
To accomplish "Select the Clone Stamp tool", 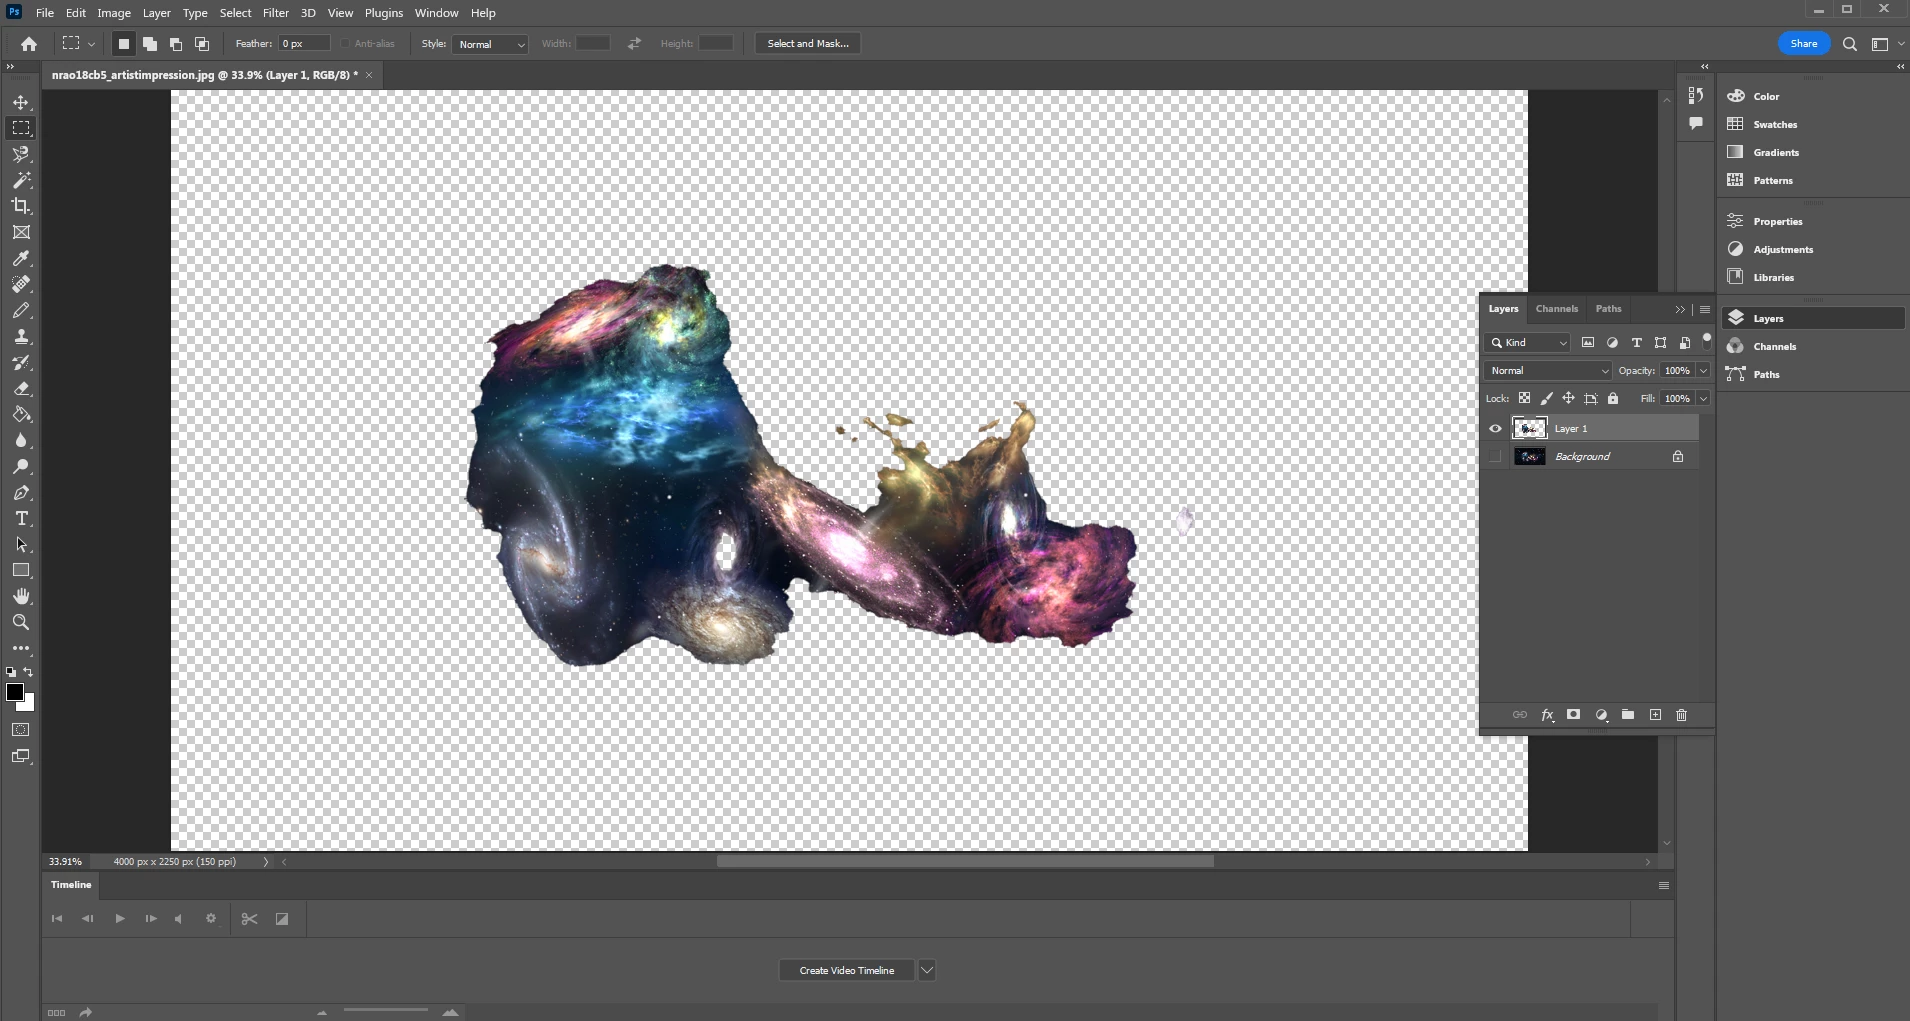I will 21,336.
